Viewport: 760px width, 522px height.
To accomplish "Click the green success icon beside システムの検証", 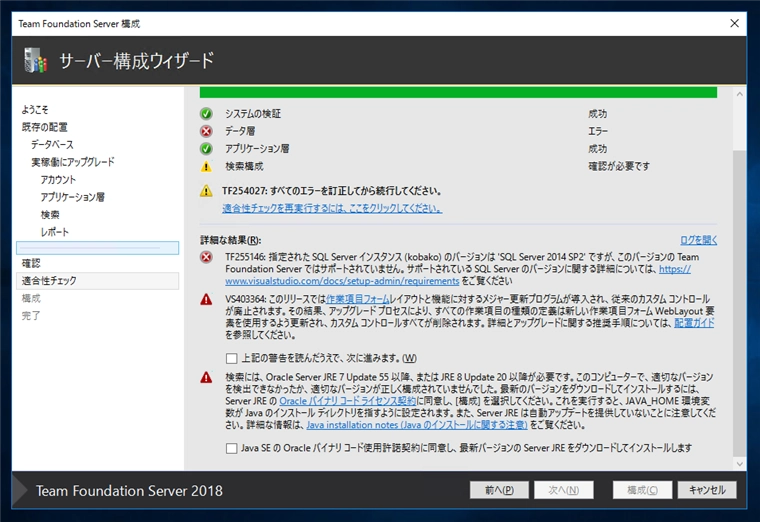I will tap(206, 113).
